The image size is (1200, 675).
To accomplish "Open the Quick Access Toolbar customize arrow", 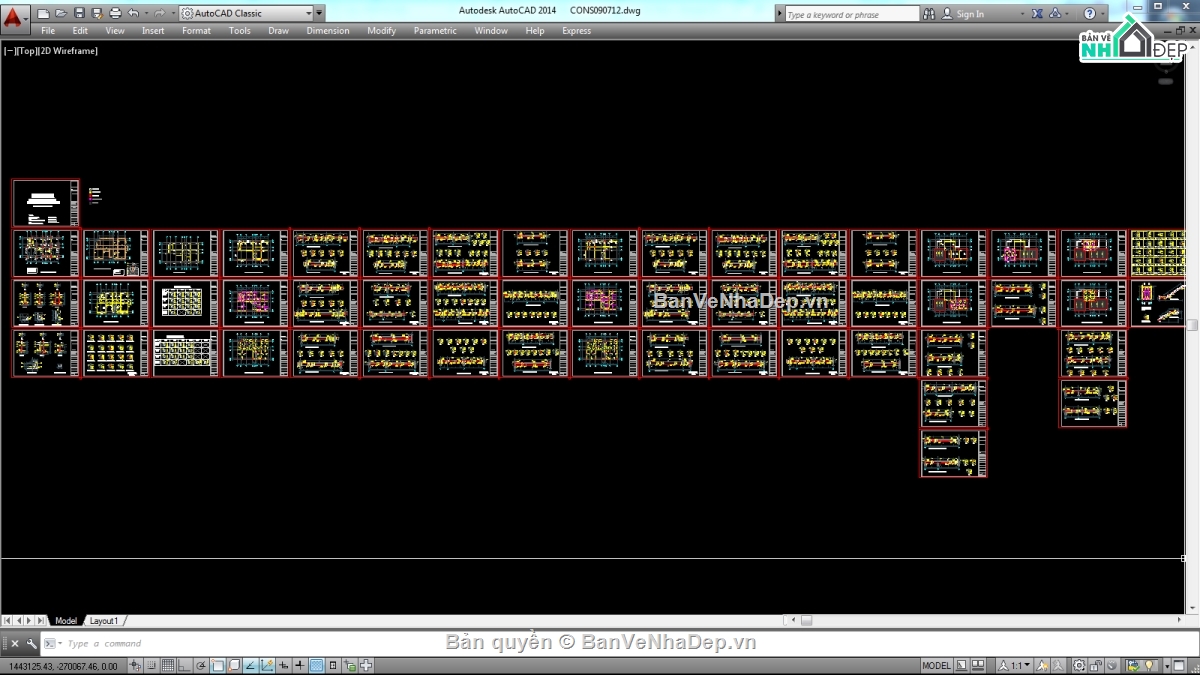I will click(x=319, y=14).
